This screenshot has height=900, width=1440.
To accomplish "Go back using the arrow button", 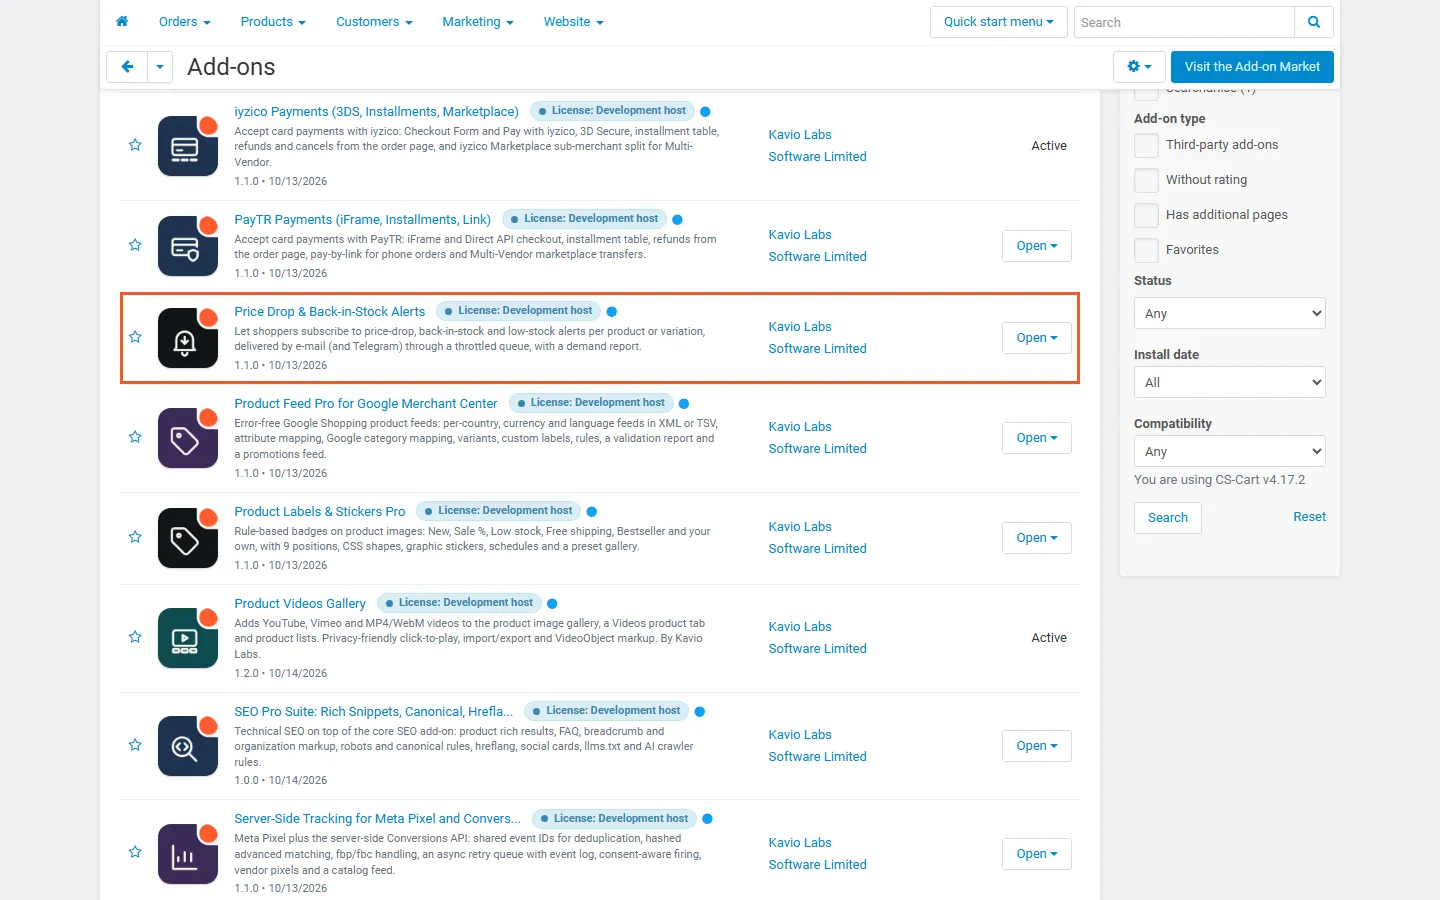I will coord(127,67).
